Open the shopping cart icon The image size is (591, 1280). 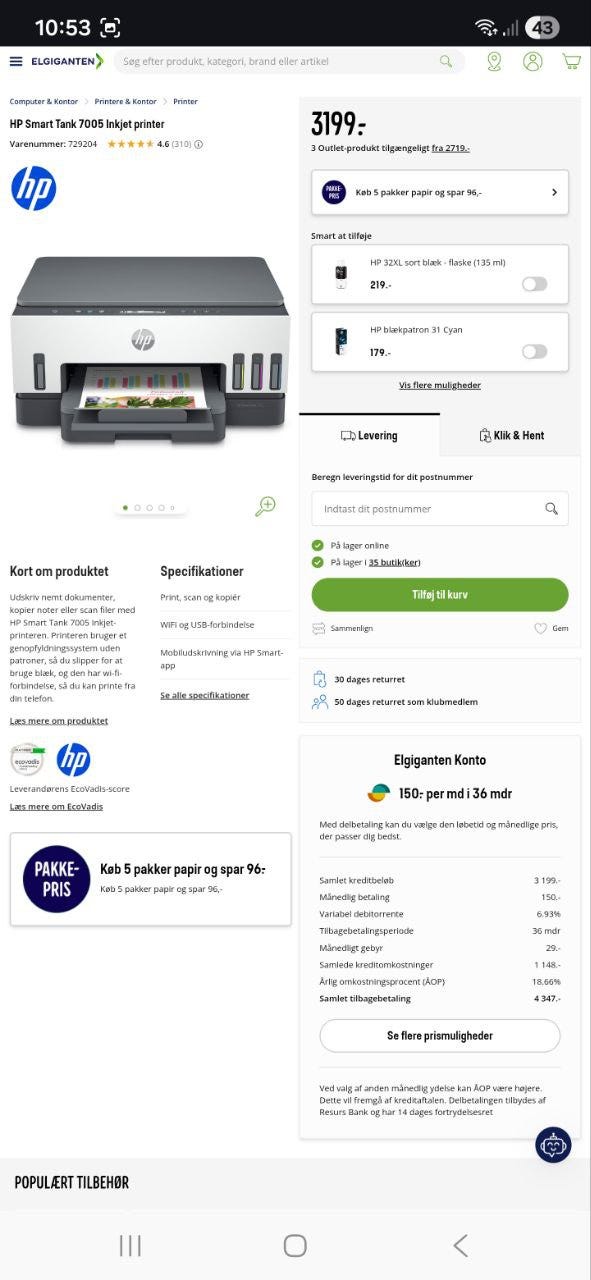[x=571, y=61]
